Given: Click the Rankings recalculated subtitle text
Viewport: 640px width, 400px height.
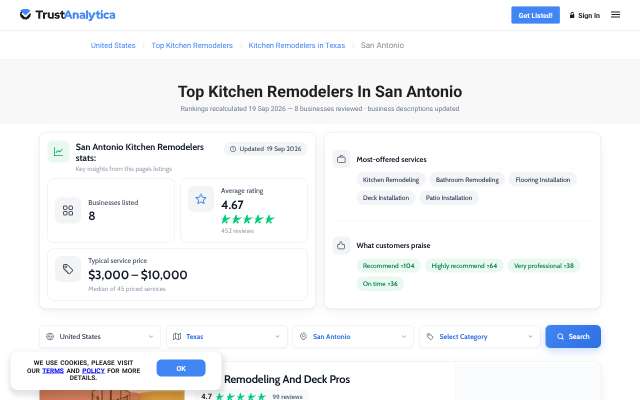Looking at the screenshot, I should tap(320, 109).
